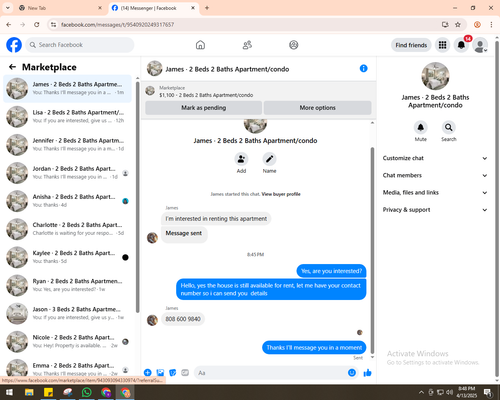Image resolution: width=500 pixels, height=400 pixels.
Task: Open Kaylee's apartment conversation
Action: pyautogui.click(x=67, y=257)
